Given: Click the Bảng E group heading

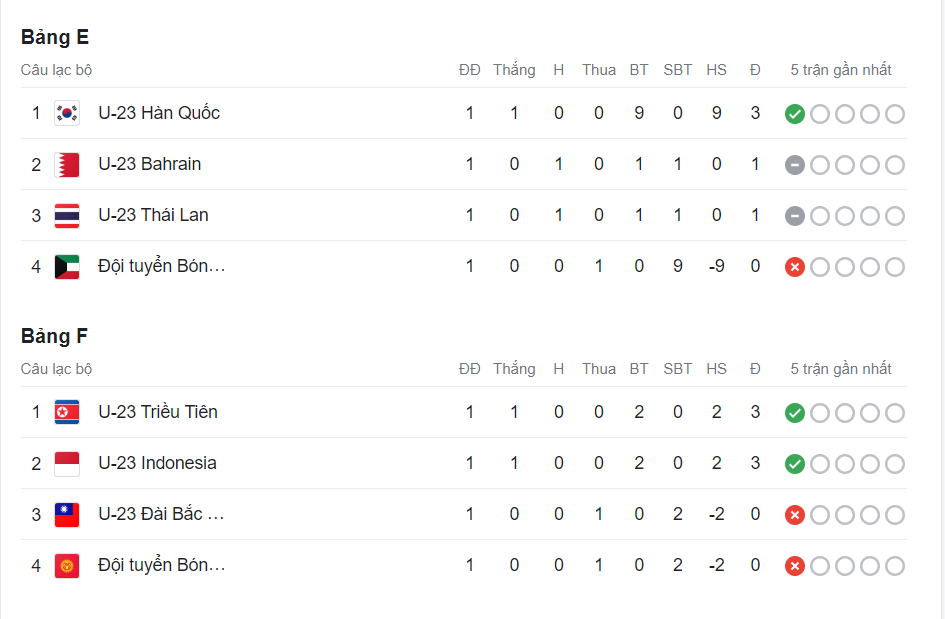Looking at the screenshot, I should (x=55, y=37).
